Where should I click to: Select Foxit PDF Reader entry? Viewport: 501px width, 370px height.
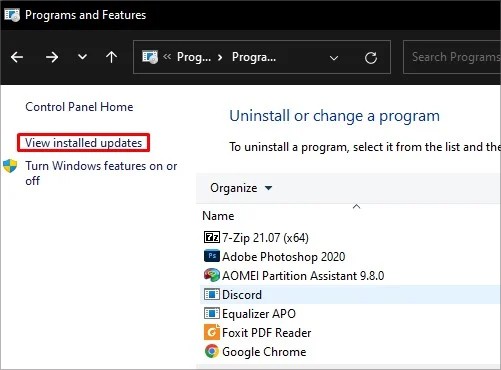point(267,333)
